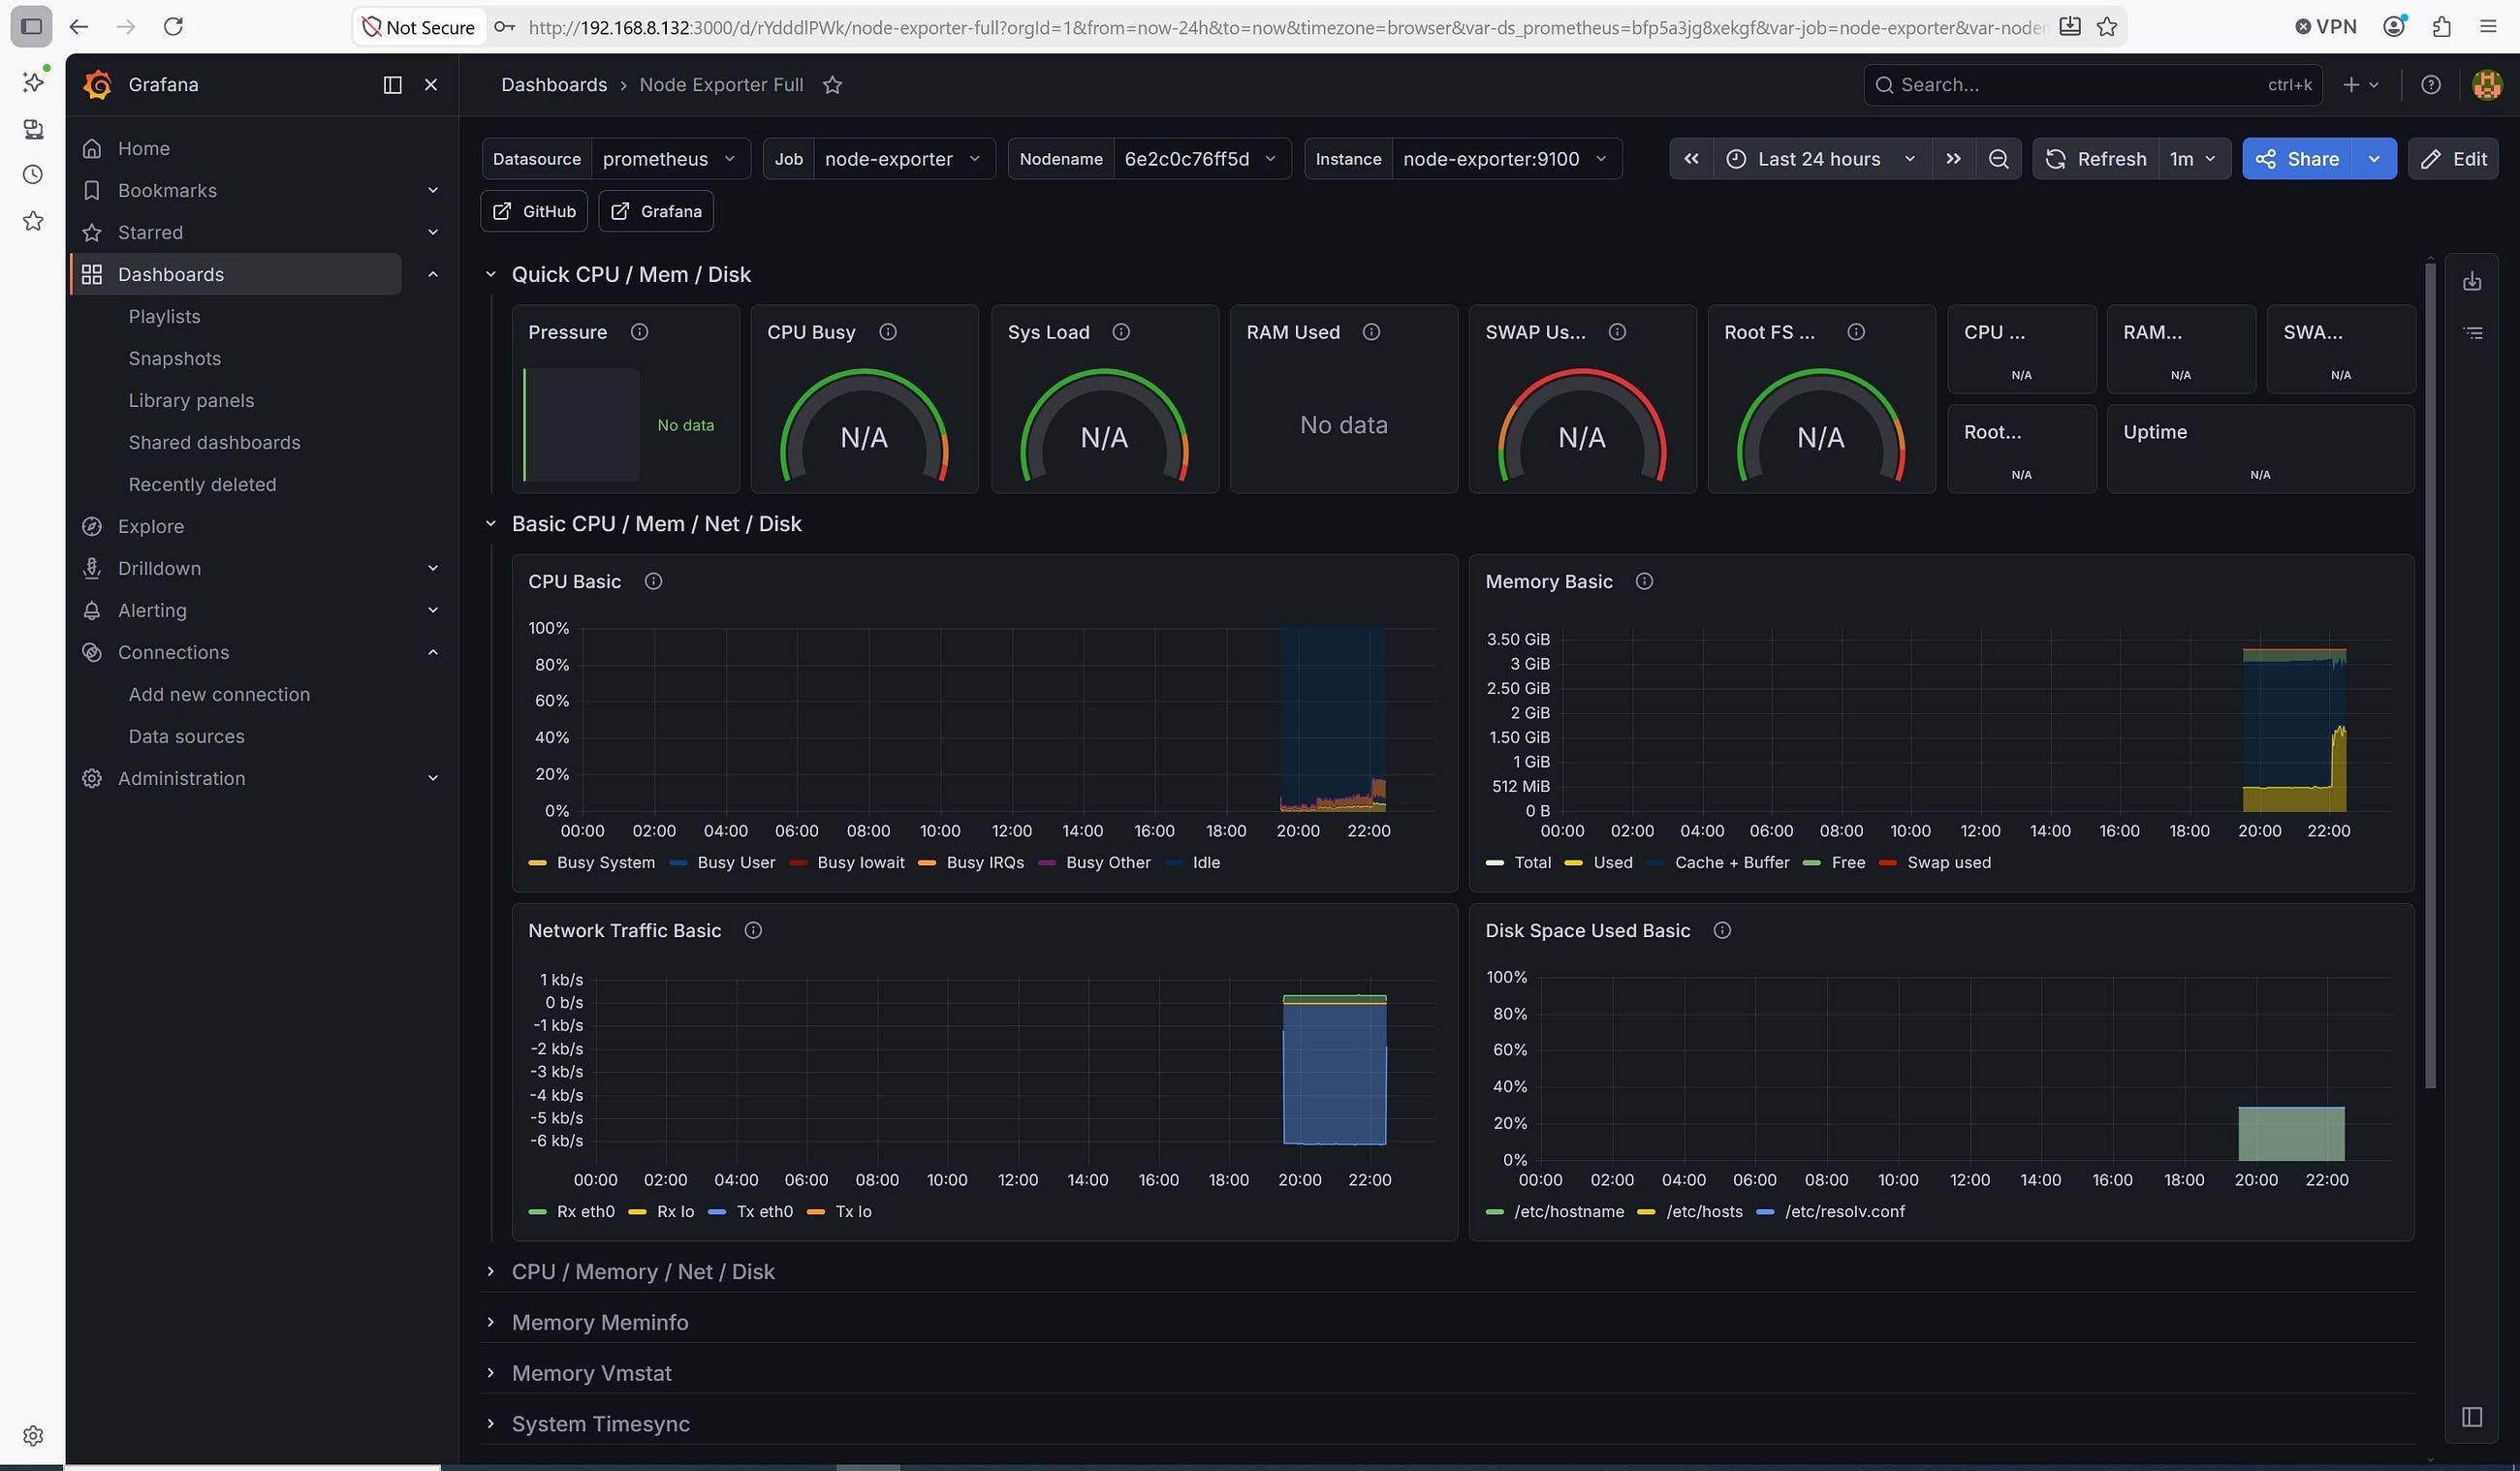Click the Refresh button

click(2096, 159)
